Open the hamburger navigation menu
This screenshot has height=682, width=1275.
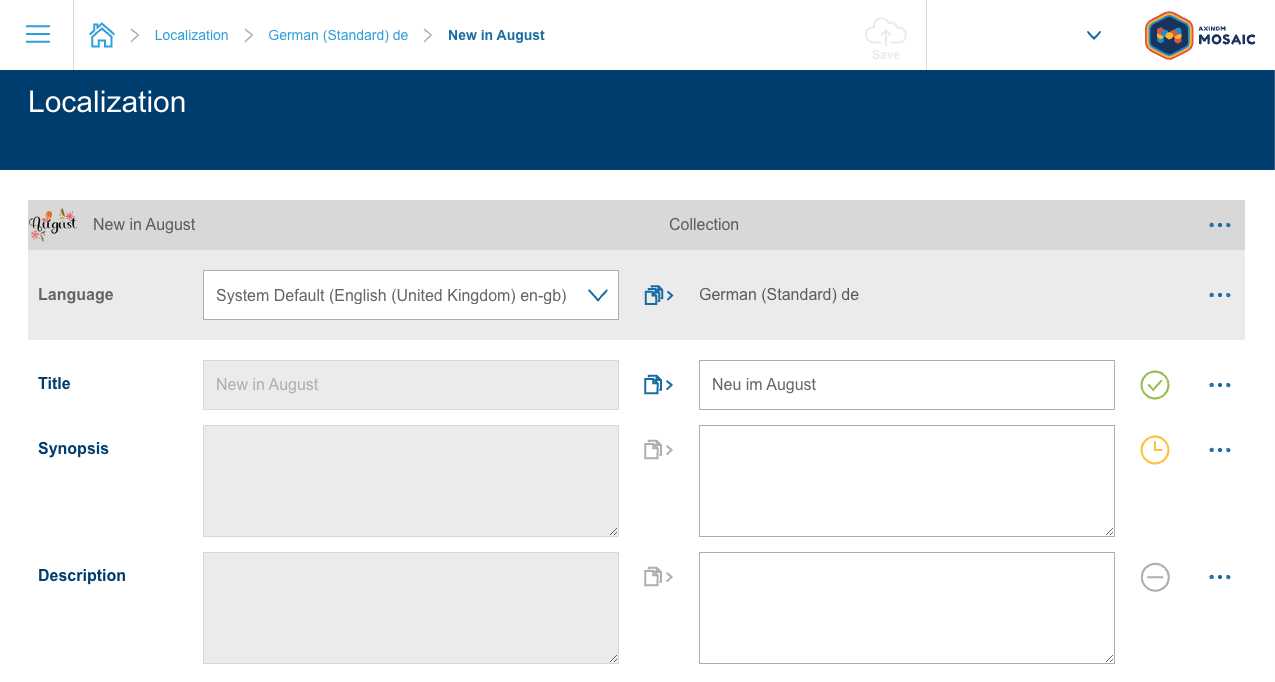click(38, 35)
